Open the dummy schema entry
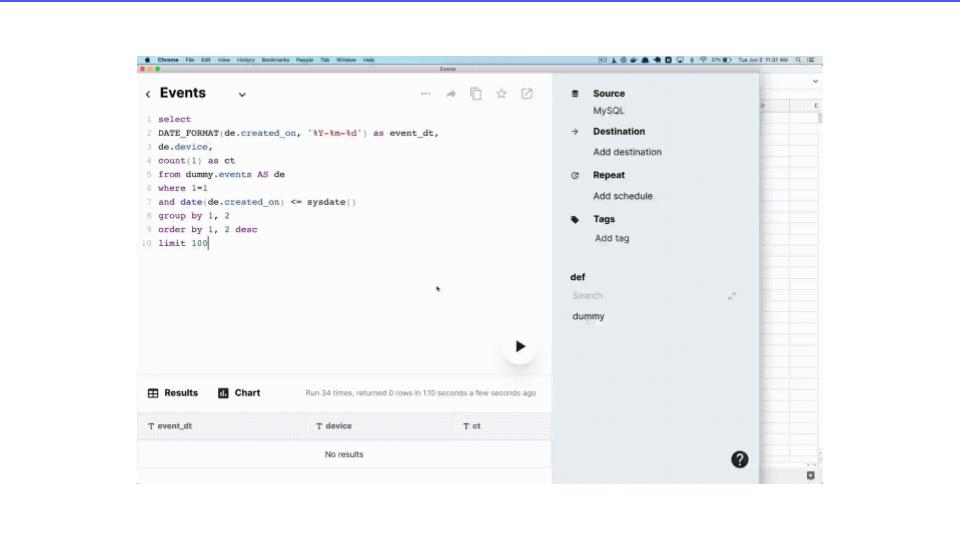The width and height of the screenshot is (960, 540). [x=588, y=317]
